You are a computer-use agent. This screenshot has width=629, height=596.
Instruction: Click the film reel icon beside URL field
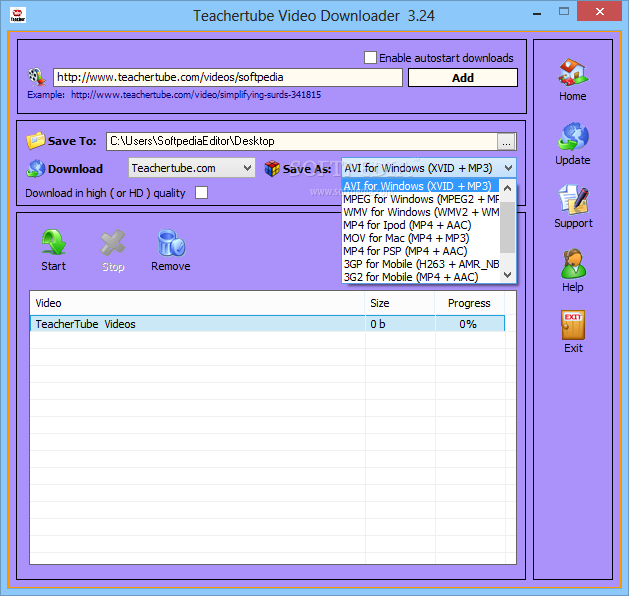click(x=37, y=77)
